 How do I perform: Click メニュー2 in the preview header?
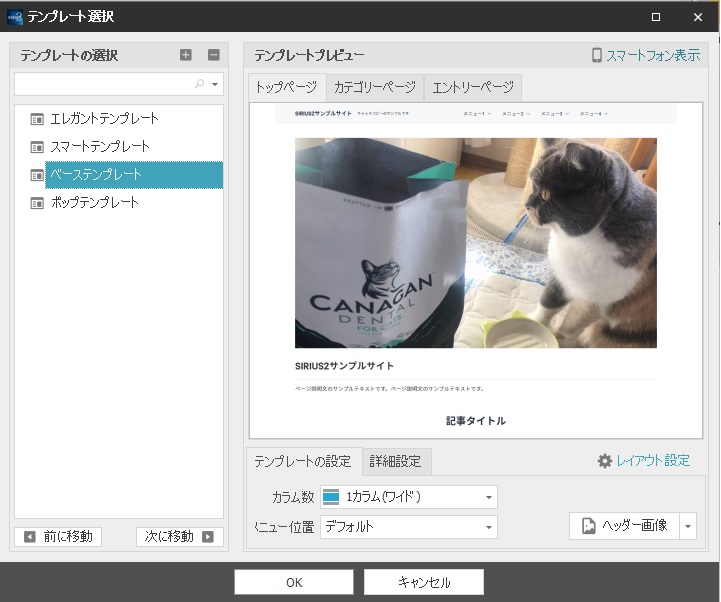click(x=516, y=114)
